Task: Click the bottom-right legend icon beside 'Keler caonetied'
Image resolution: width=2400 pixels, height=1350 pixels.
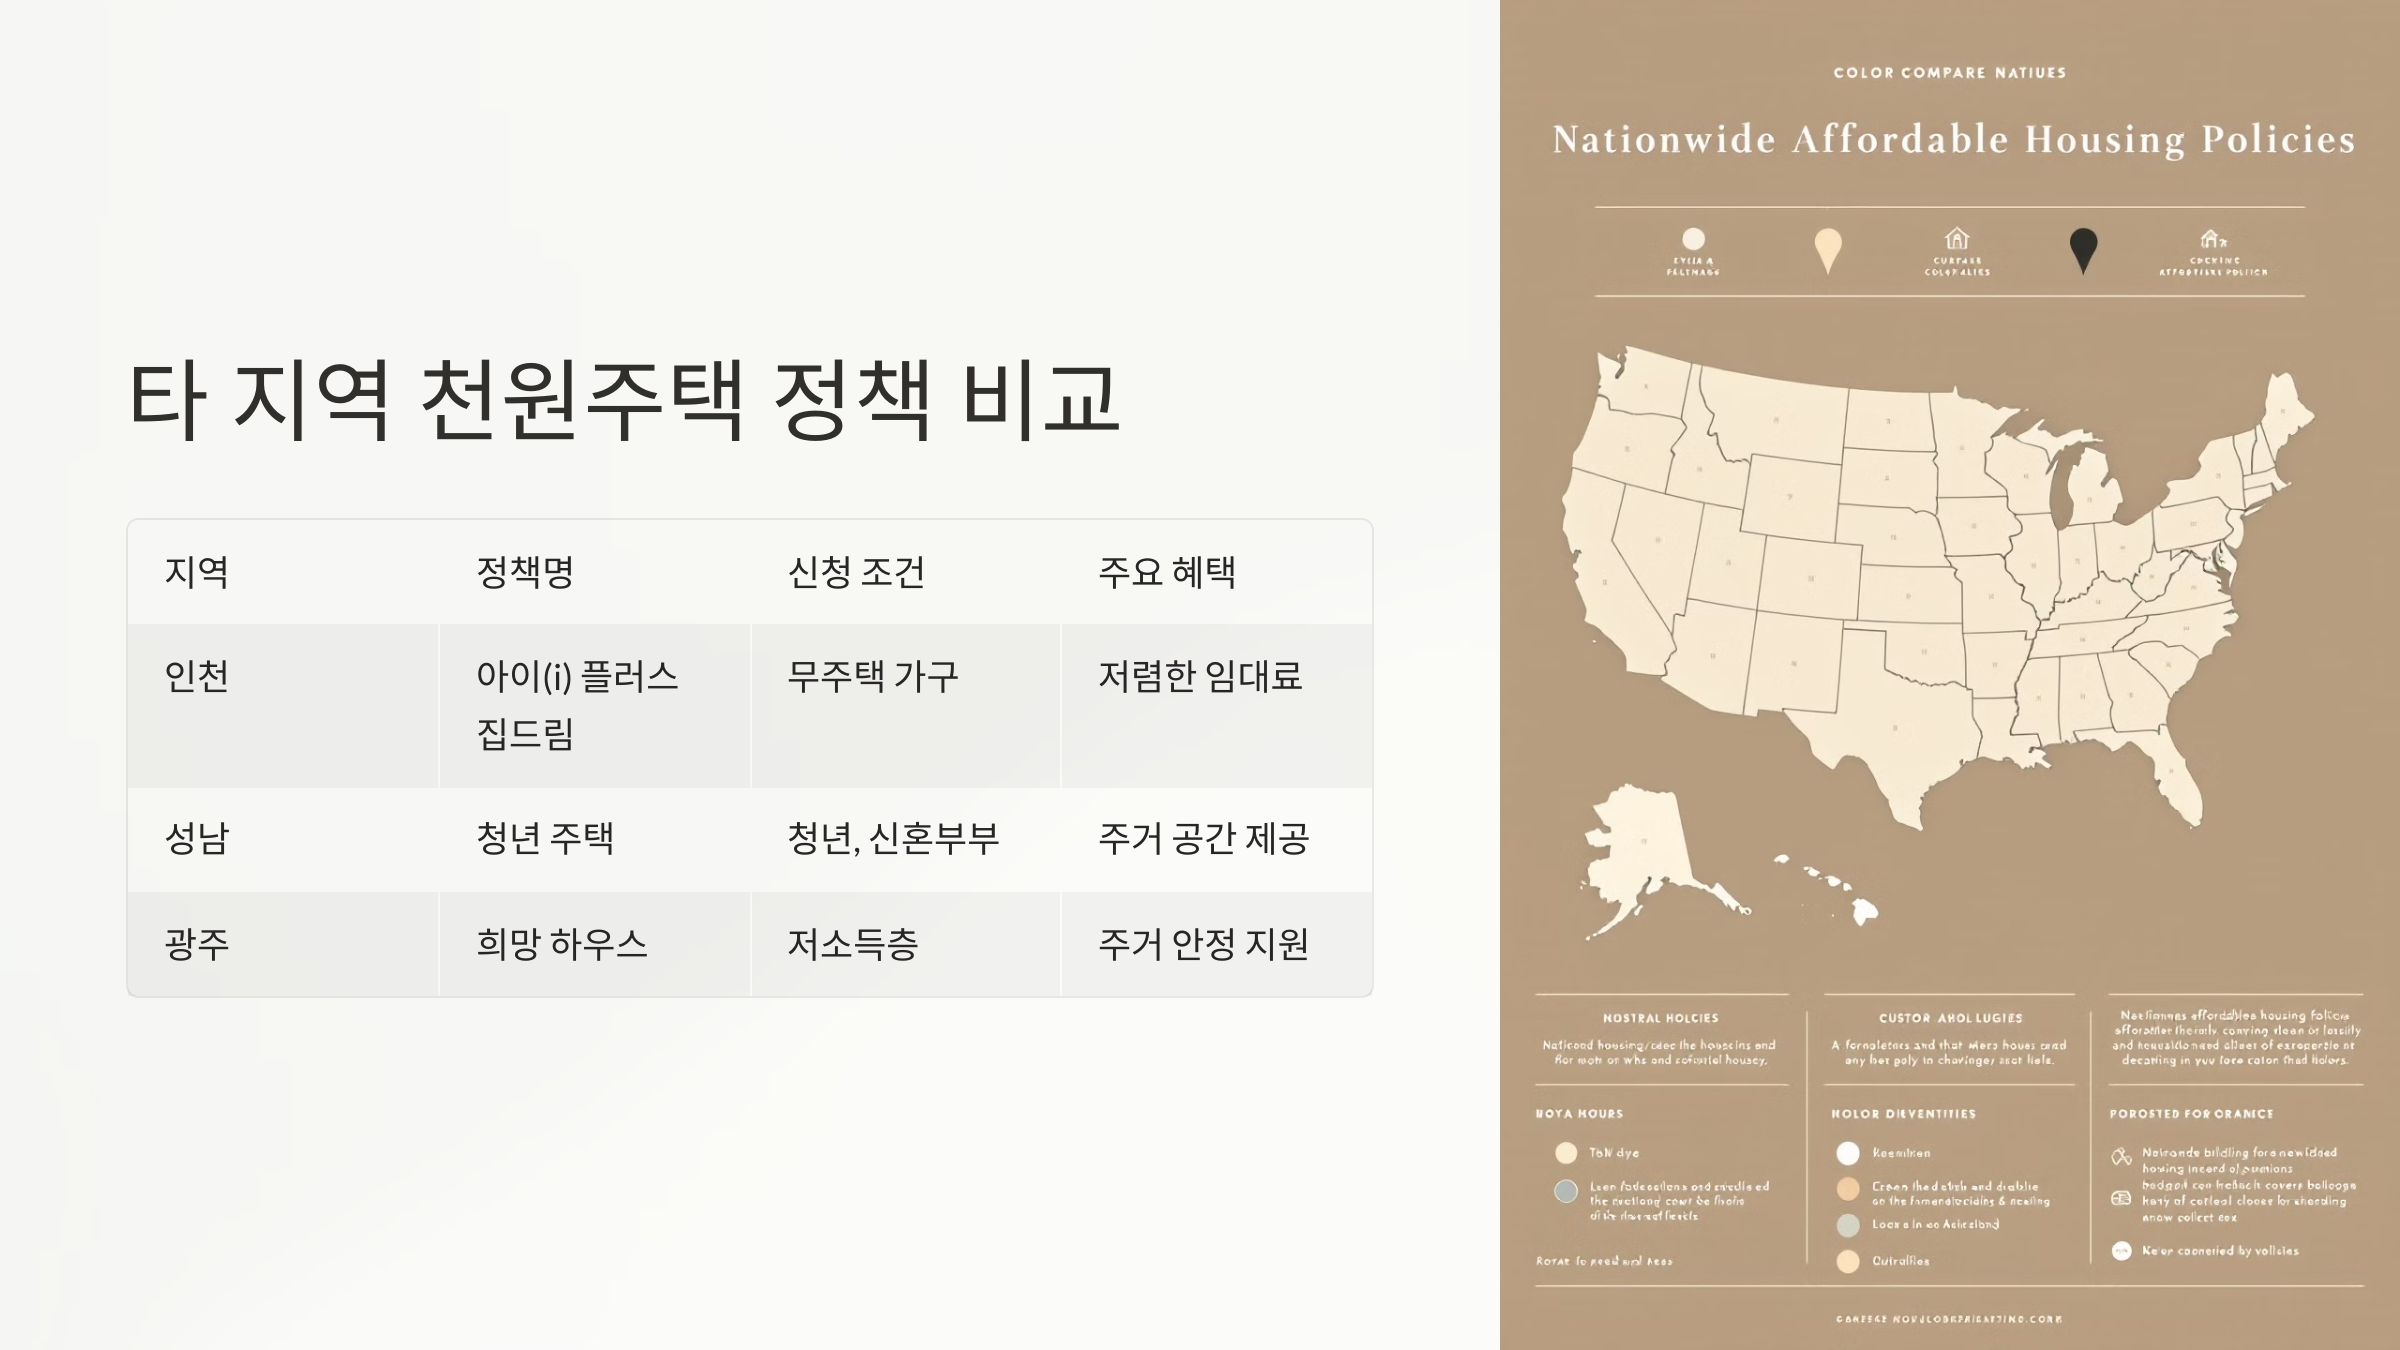Action: (x=2121, y=1251)
